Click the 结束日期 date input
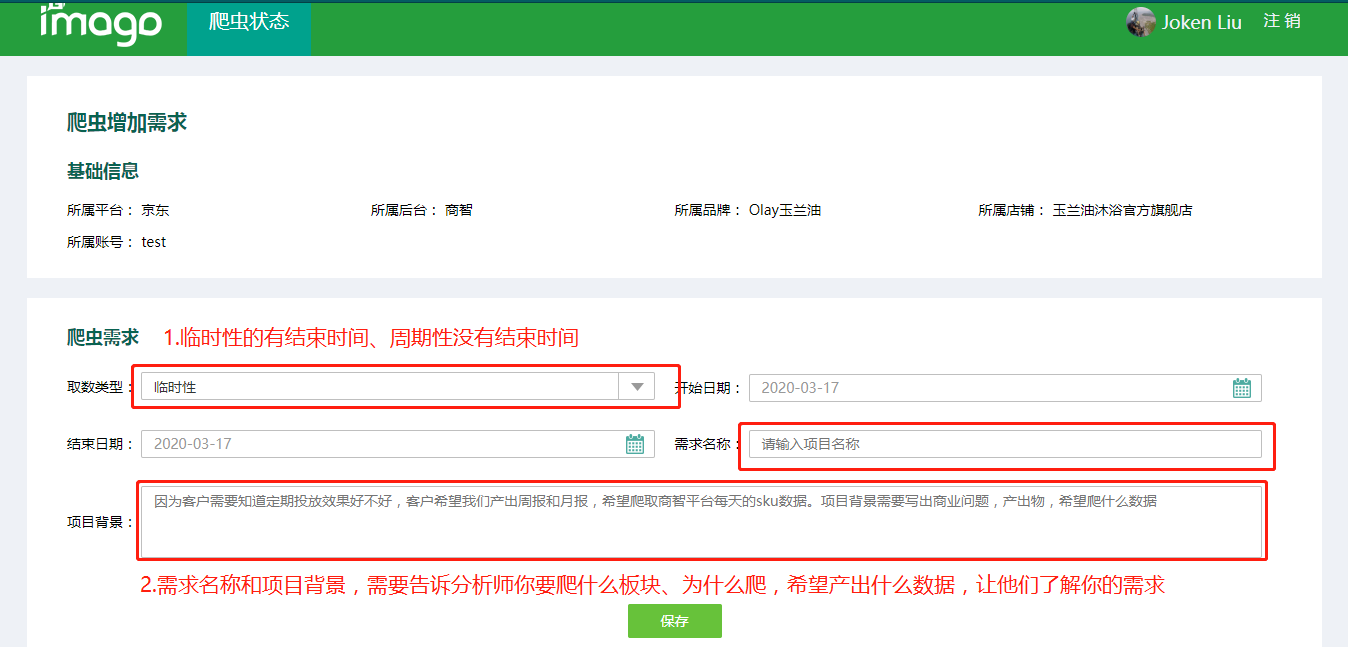This screenshot has height=647, width=1348. click(x=398, y=444)
